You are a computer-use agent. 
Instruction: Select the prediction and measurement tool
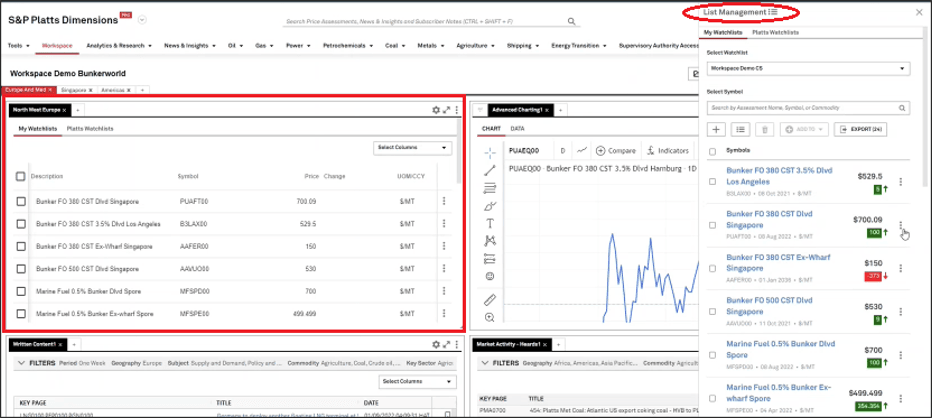[x=490, y=259]
